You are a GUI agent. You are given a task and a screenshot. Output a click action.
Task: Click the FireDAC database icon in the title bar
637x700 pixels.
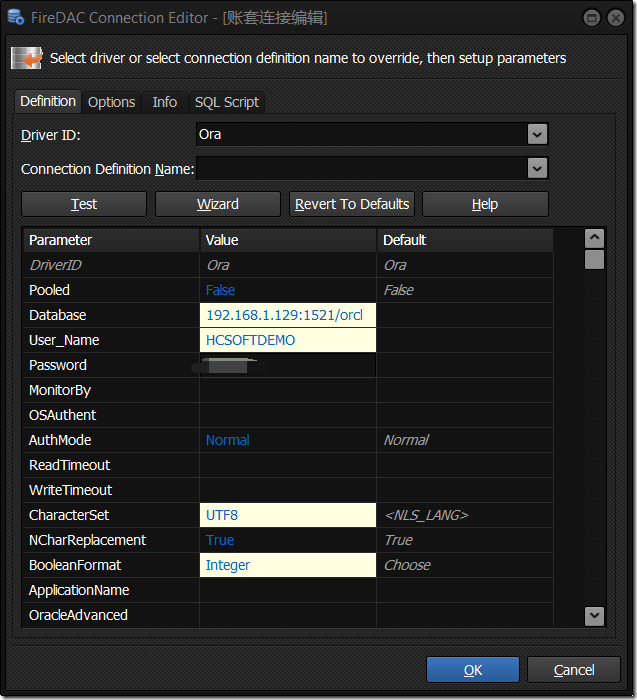pos(16,17)
